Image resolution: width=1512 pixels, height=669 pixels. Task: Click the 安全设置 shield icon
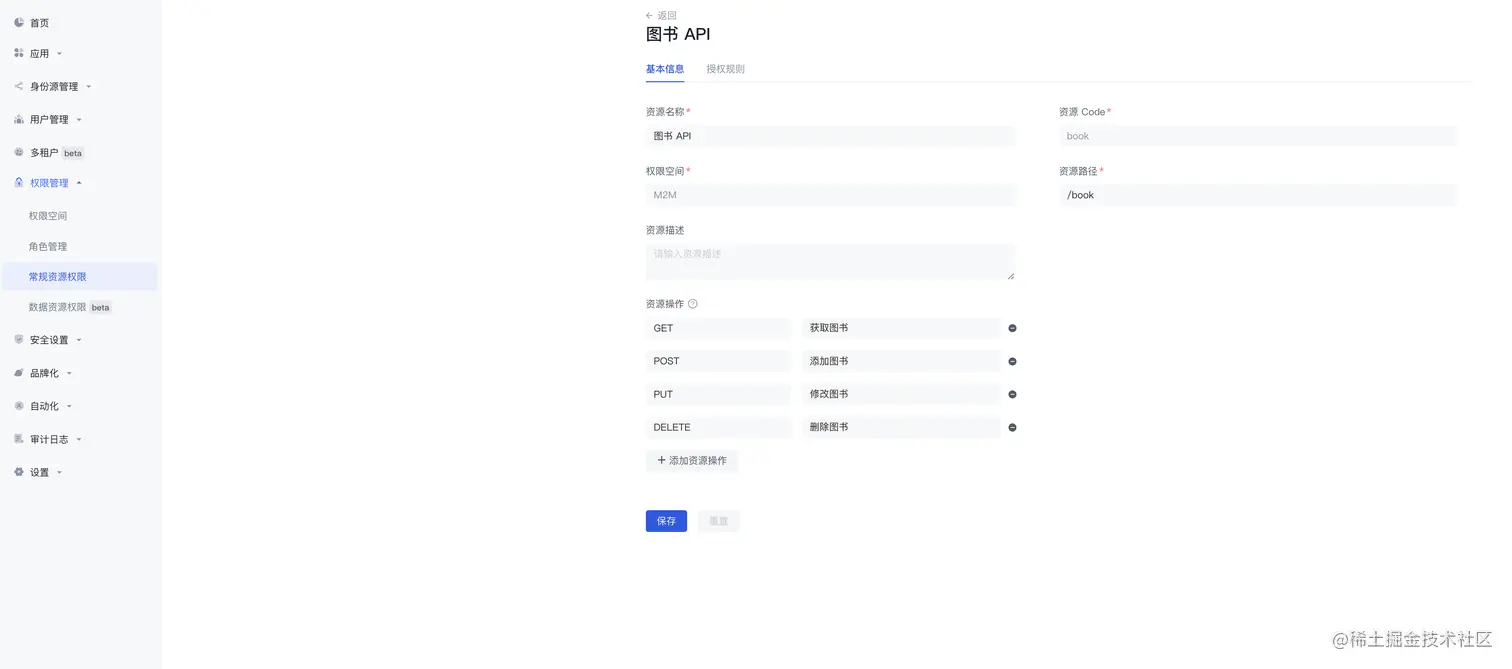19,339
